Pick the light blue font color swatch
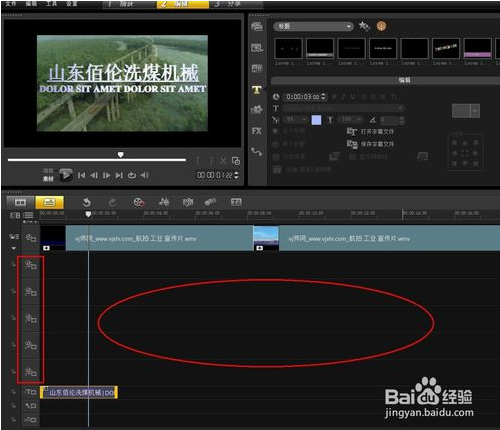This screenshot has height=430, width=500. click(316, 120)
